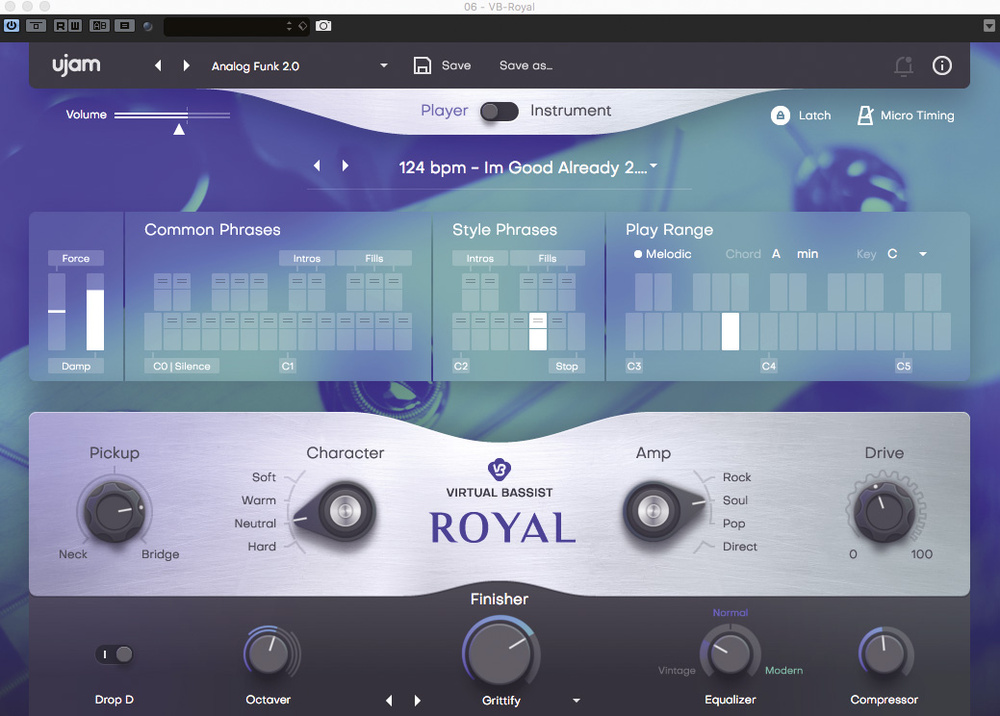This screenshot has height=716, width=1000.
Task: Click the Save text button
Action: point(456,66)
